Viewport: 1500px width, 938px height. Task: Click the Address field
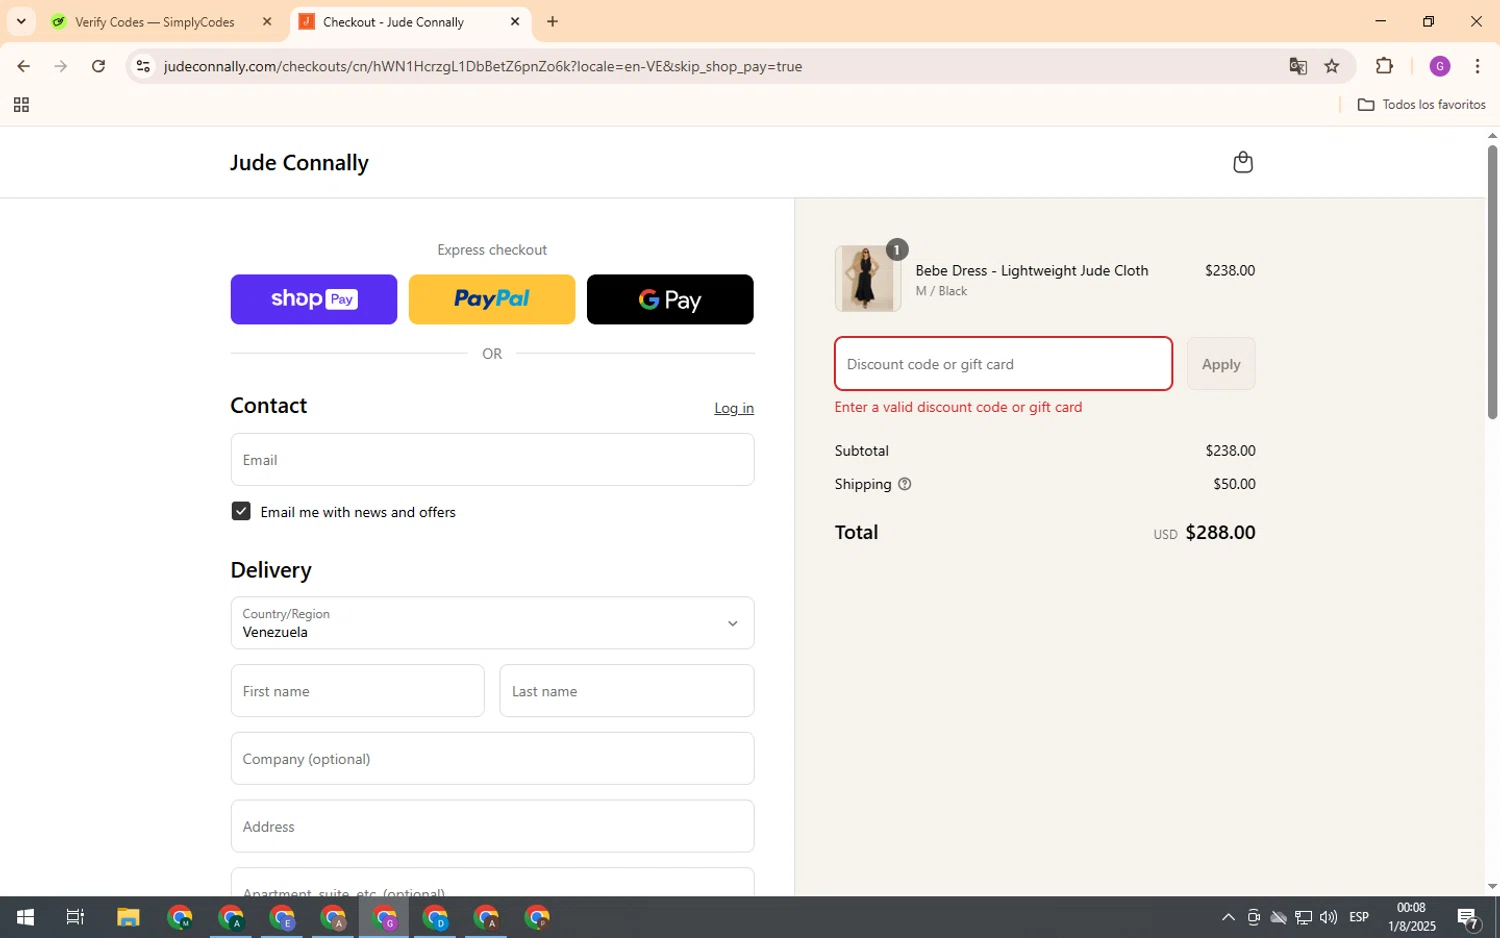492,827
